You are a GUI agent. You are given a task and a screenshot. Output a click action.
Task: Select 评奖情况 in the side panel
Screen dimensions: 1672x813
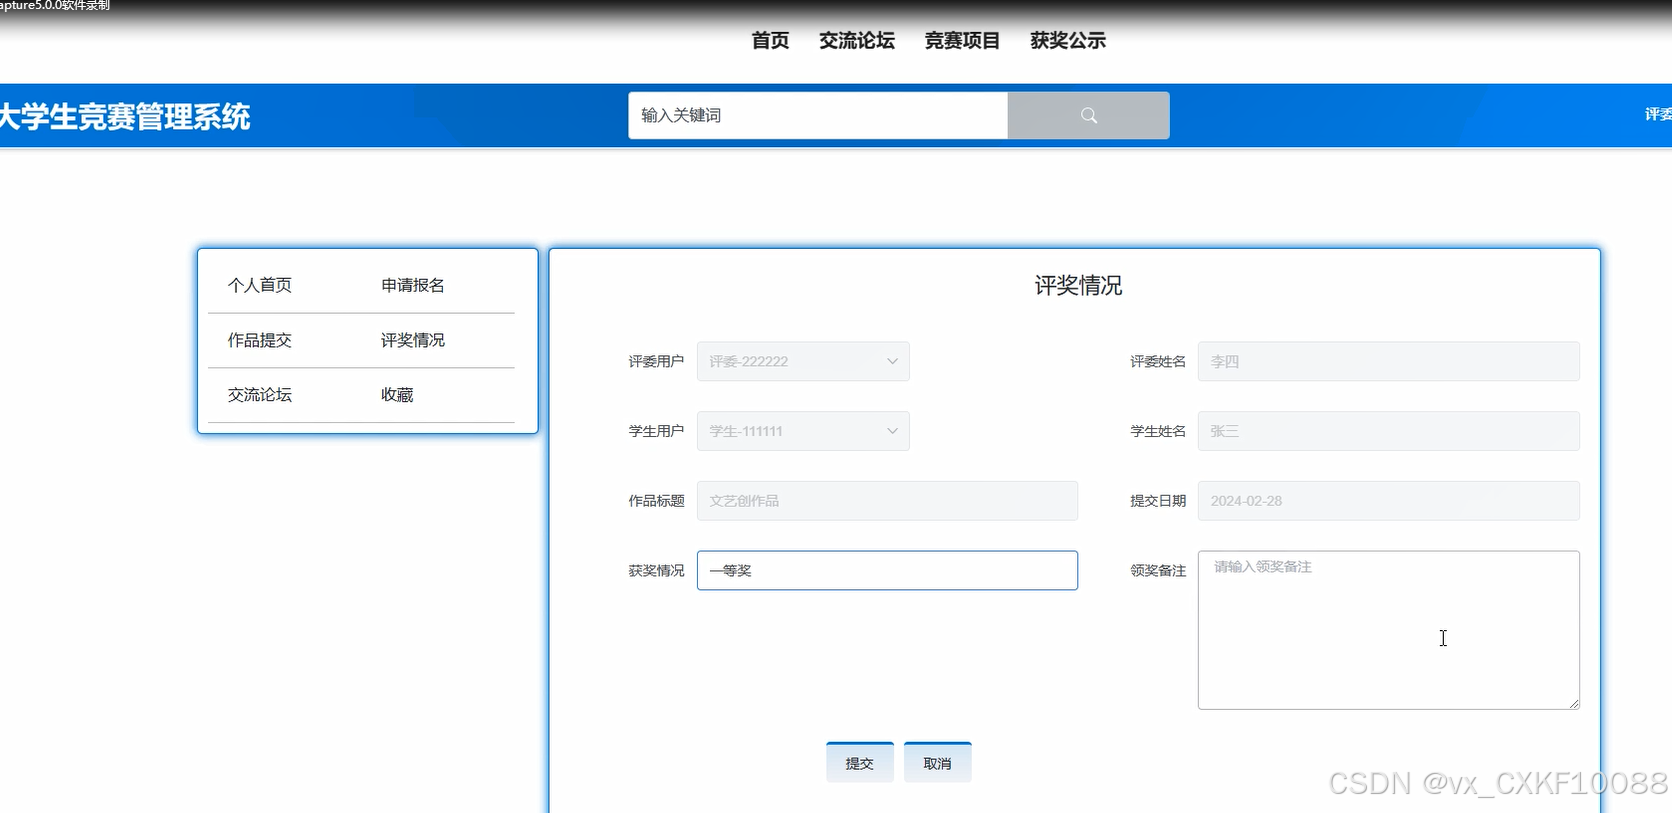coord(413,340)
